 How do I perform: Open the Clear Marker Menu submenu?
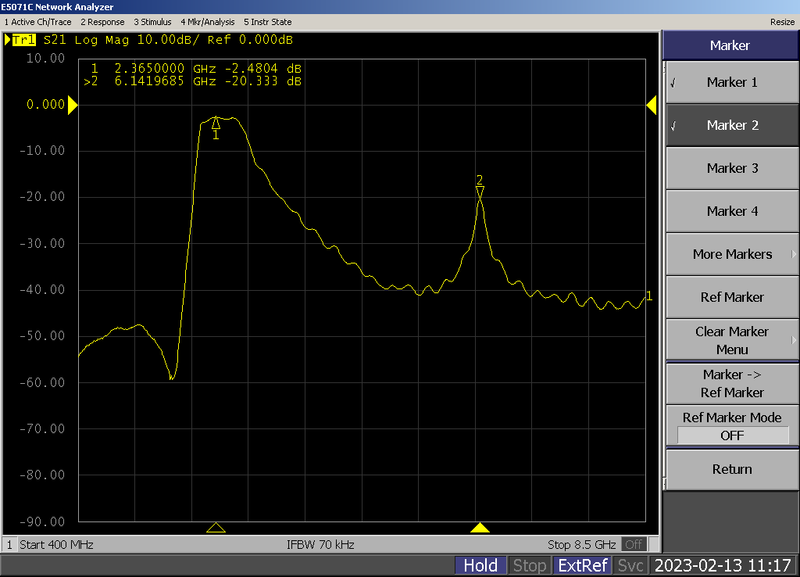click(732, 340)
